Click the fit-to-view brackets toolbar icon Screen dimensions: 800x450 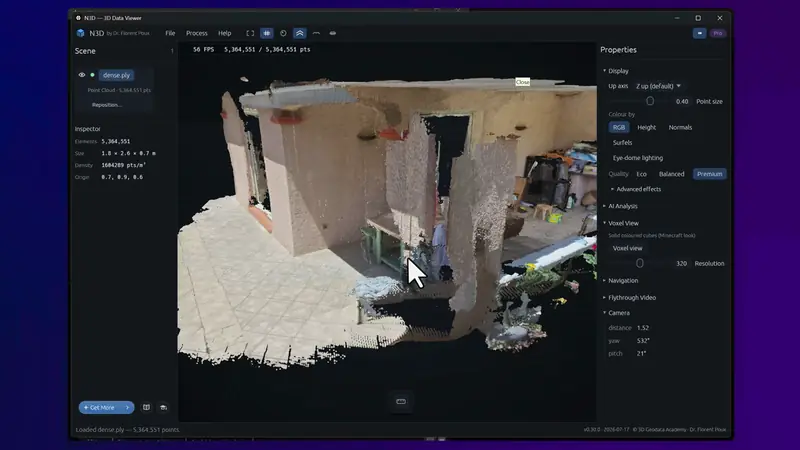pos(250,33)
